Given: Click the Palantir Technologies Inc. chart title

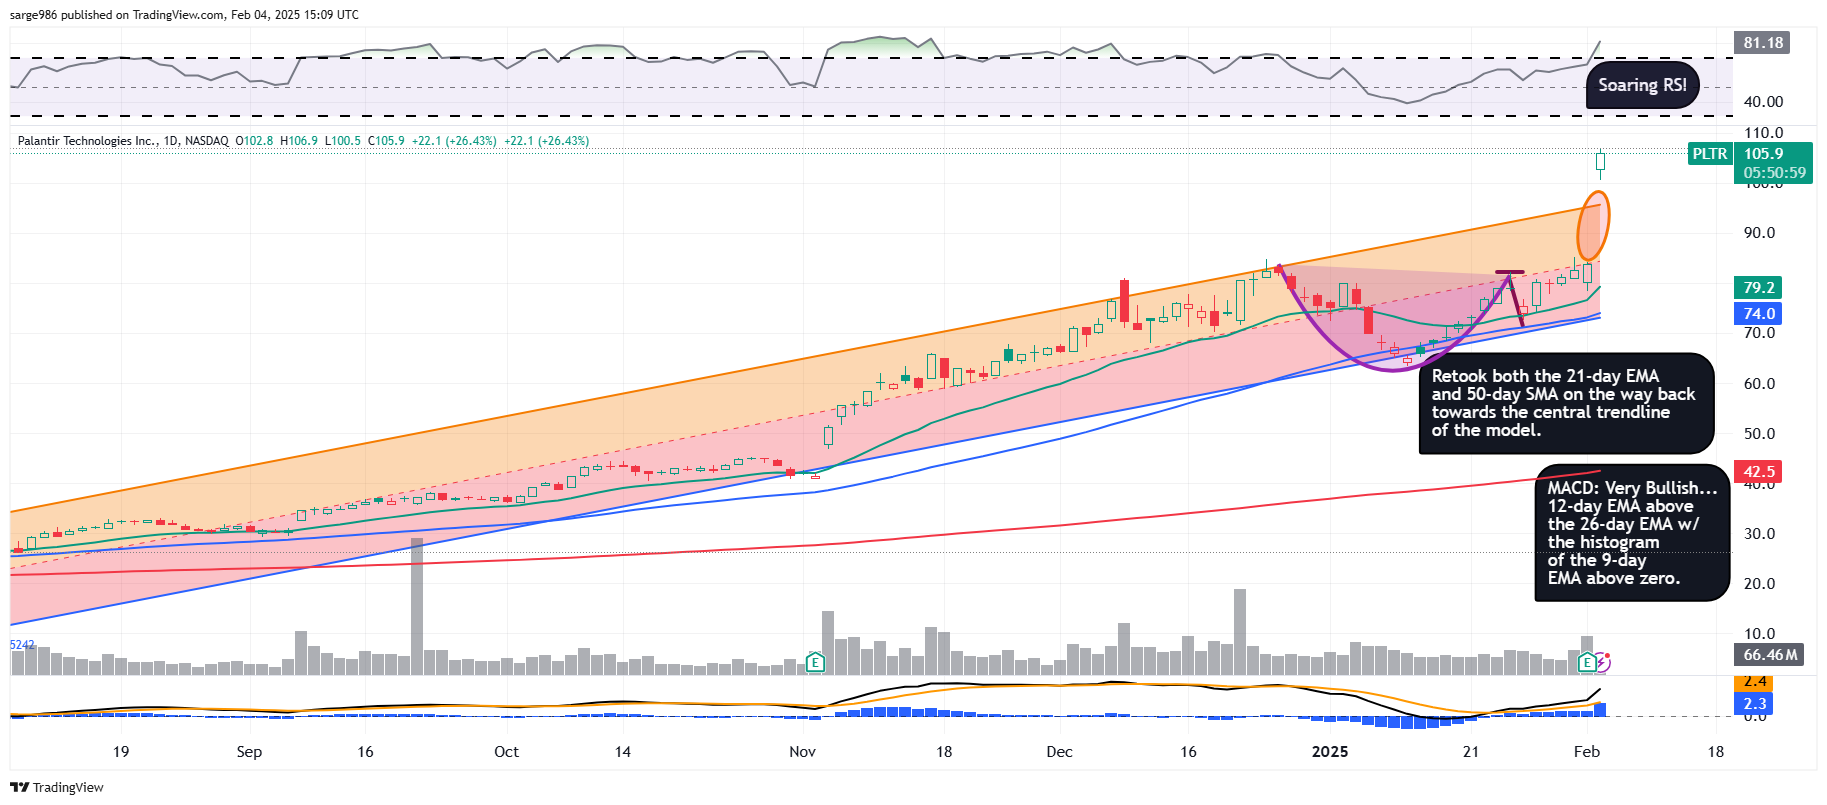Looking at the screenshot, I should point(122,141).
